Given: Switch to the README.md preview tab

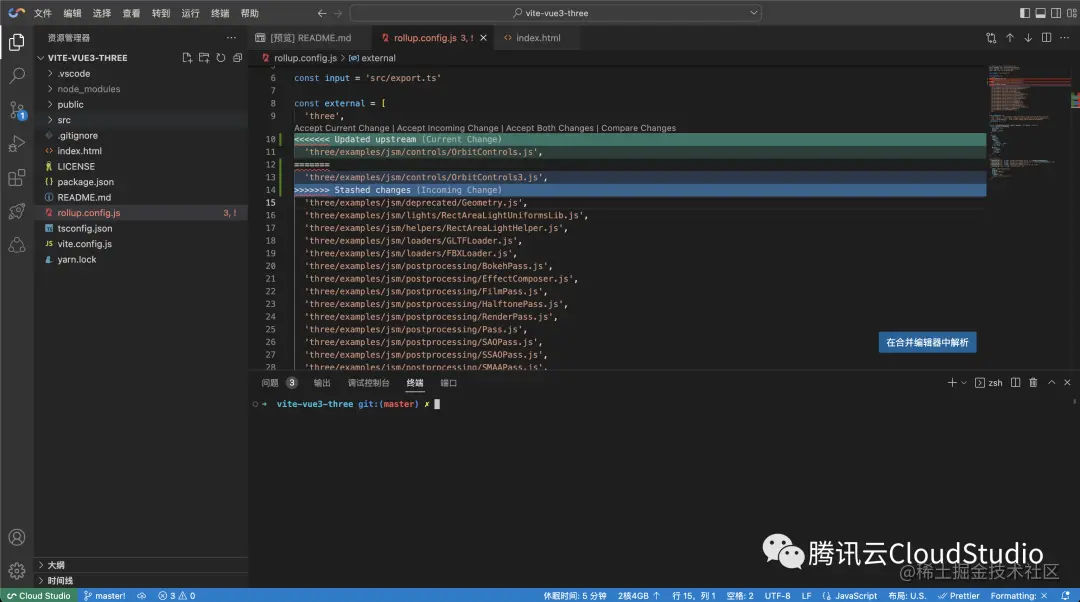Looking at the screenshot, I should (x=310, y=38).
